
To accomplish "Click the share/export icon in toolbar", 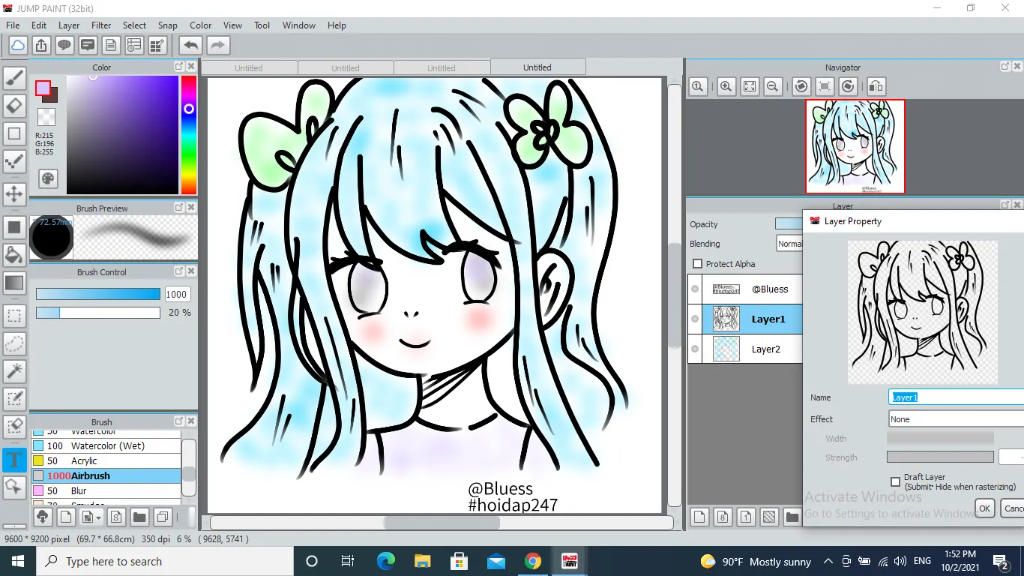I will [41, 45].
